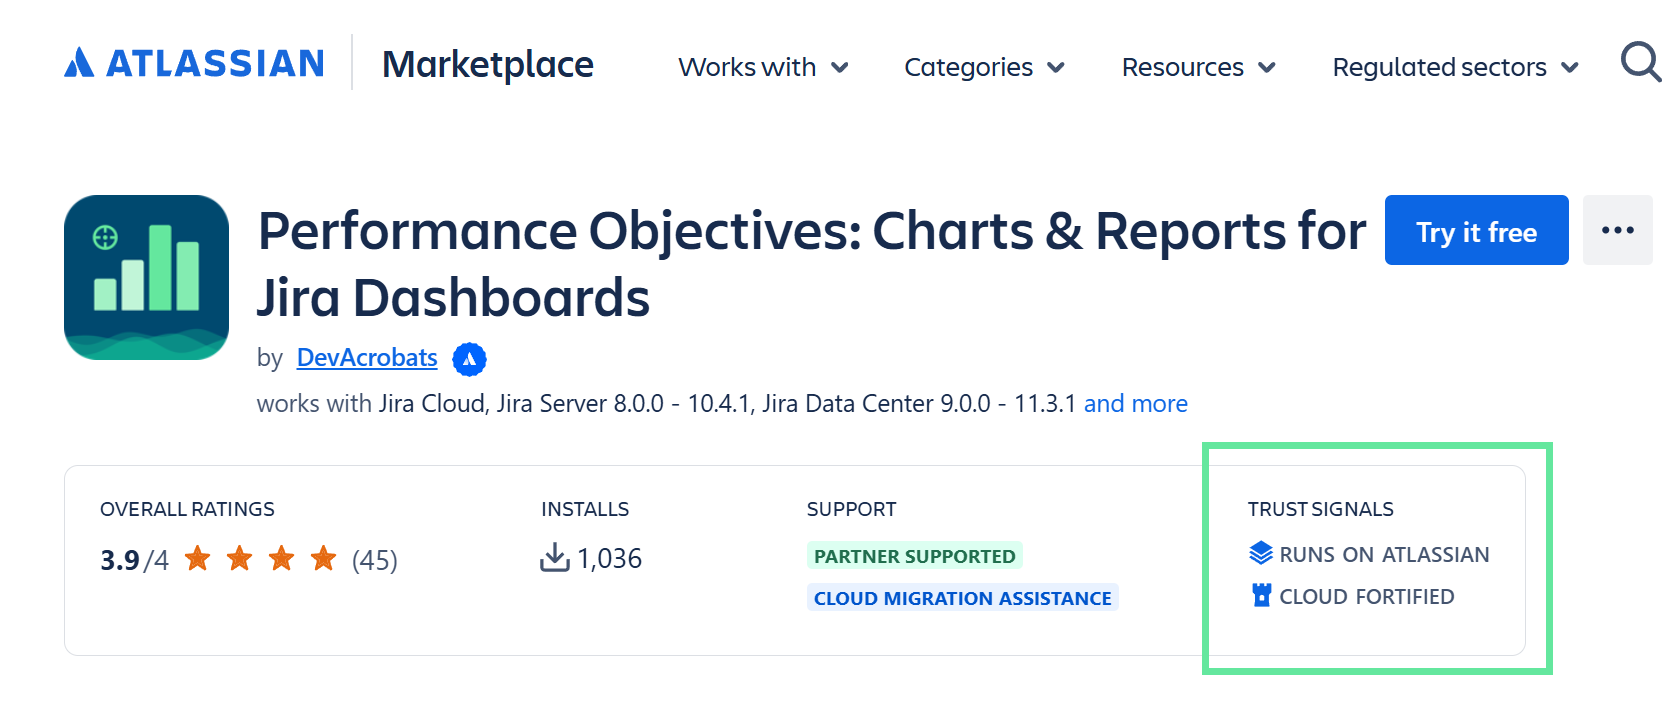Click the Try it free button
This screenshot has height=717, width=1680.
point(1476,230)
